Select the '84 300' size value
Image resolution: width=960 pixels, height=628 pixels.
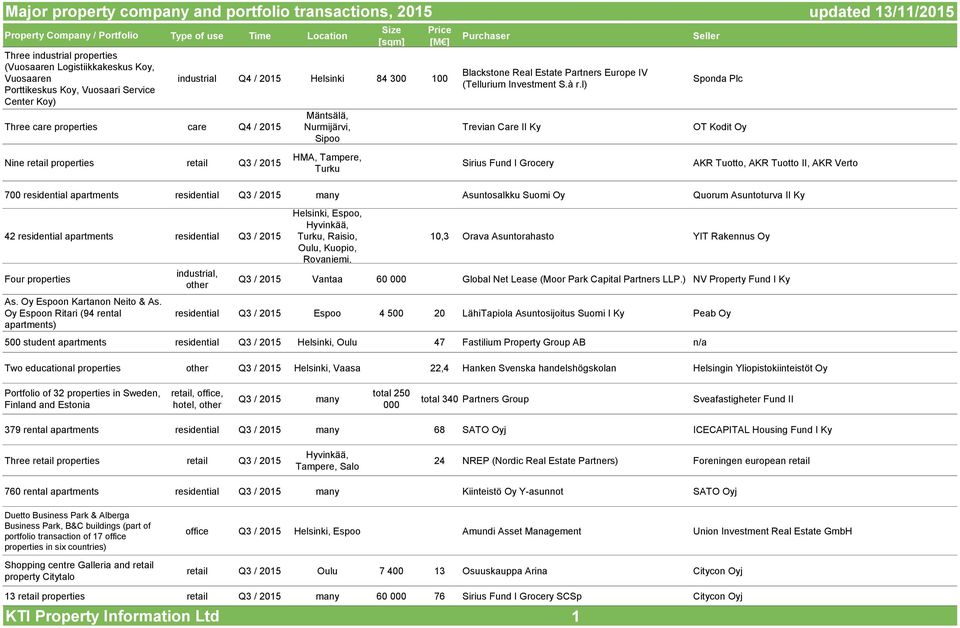391,78
